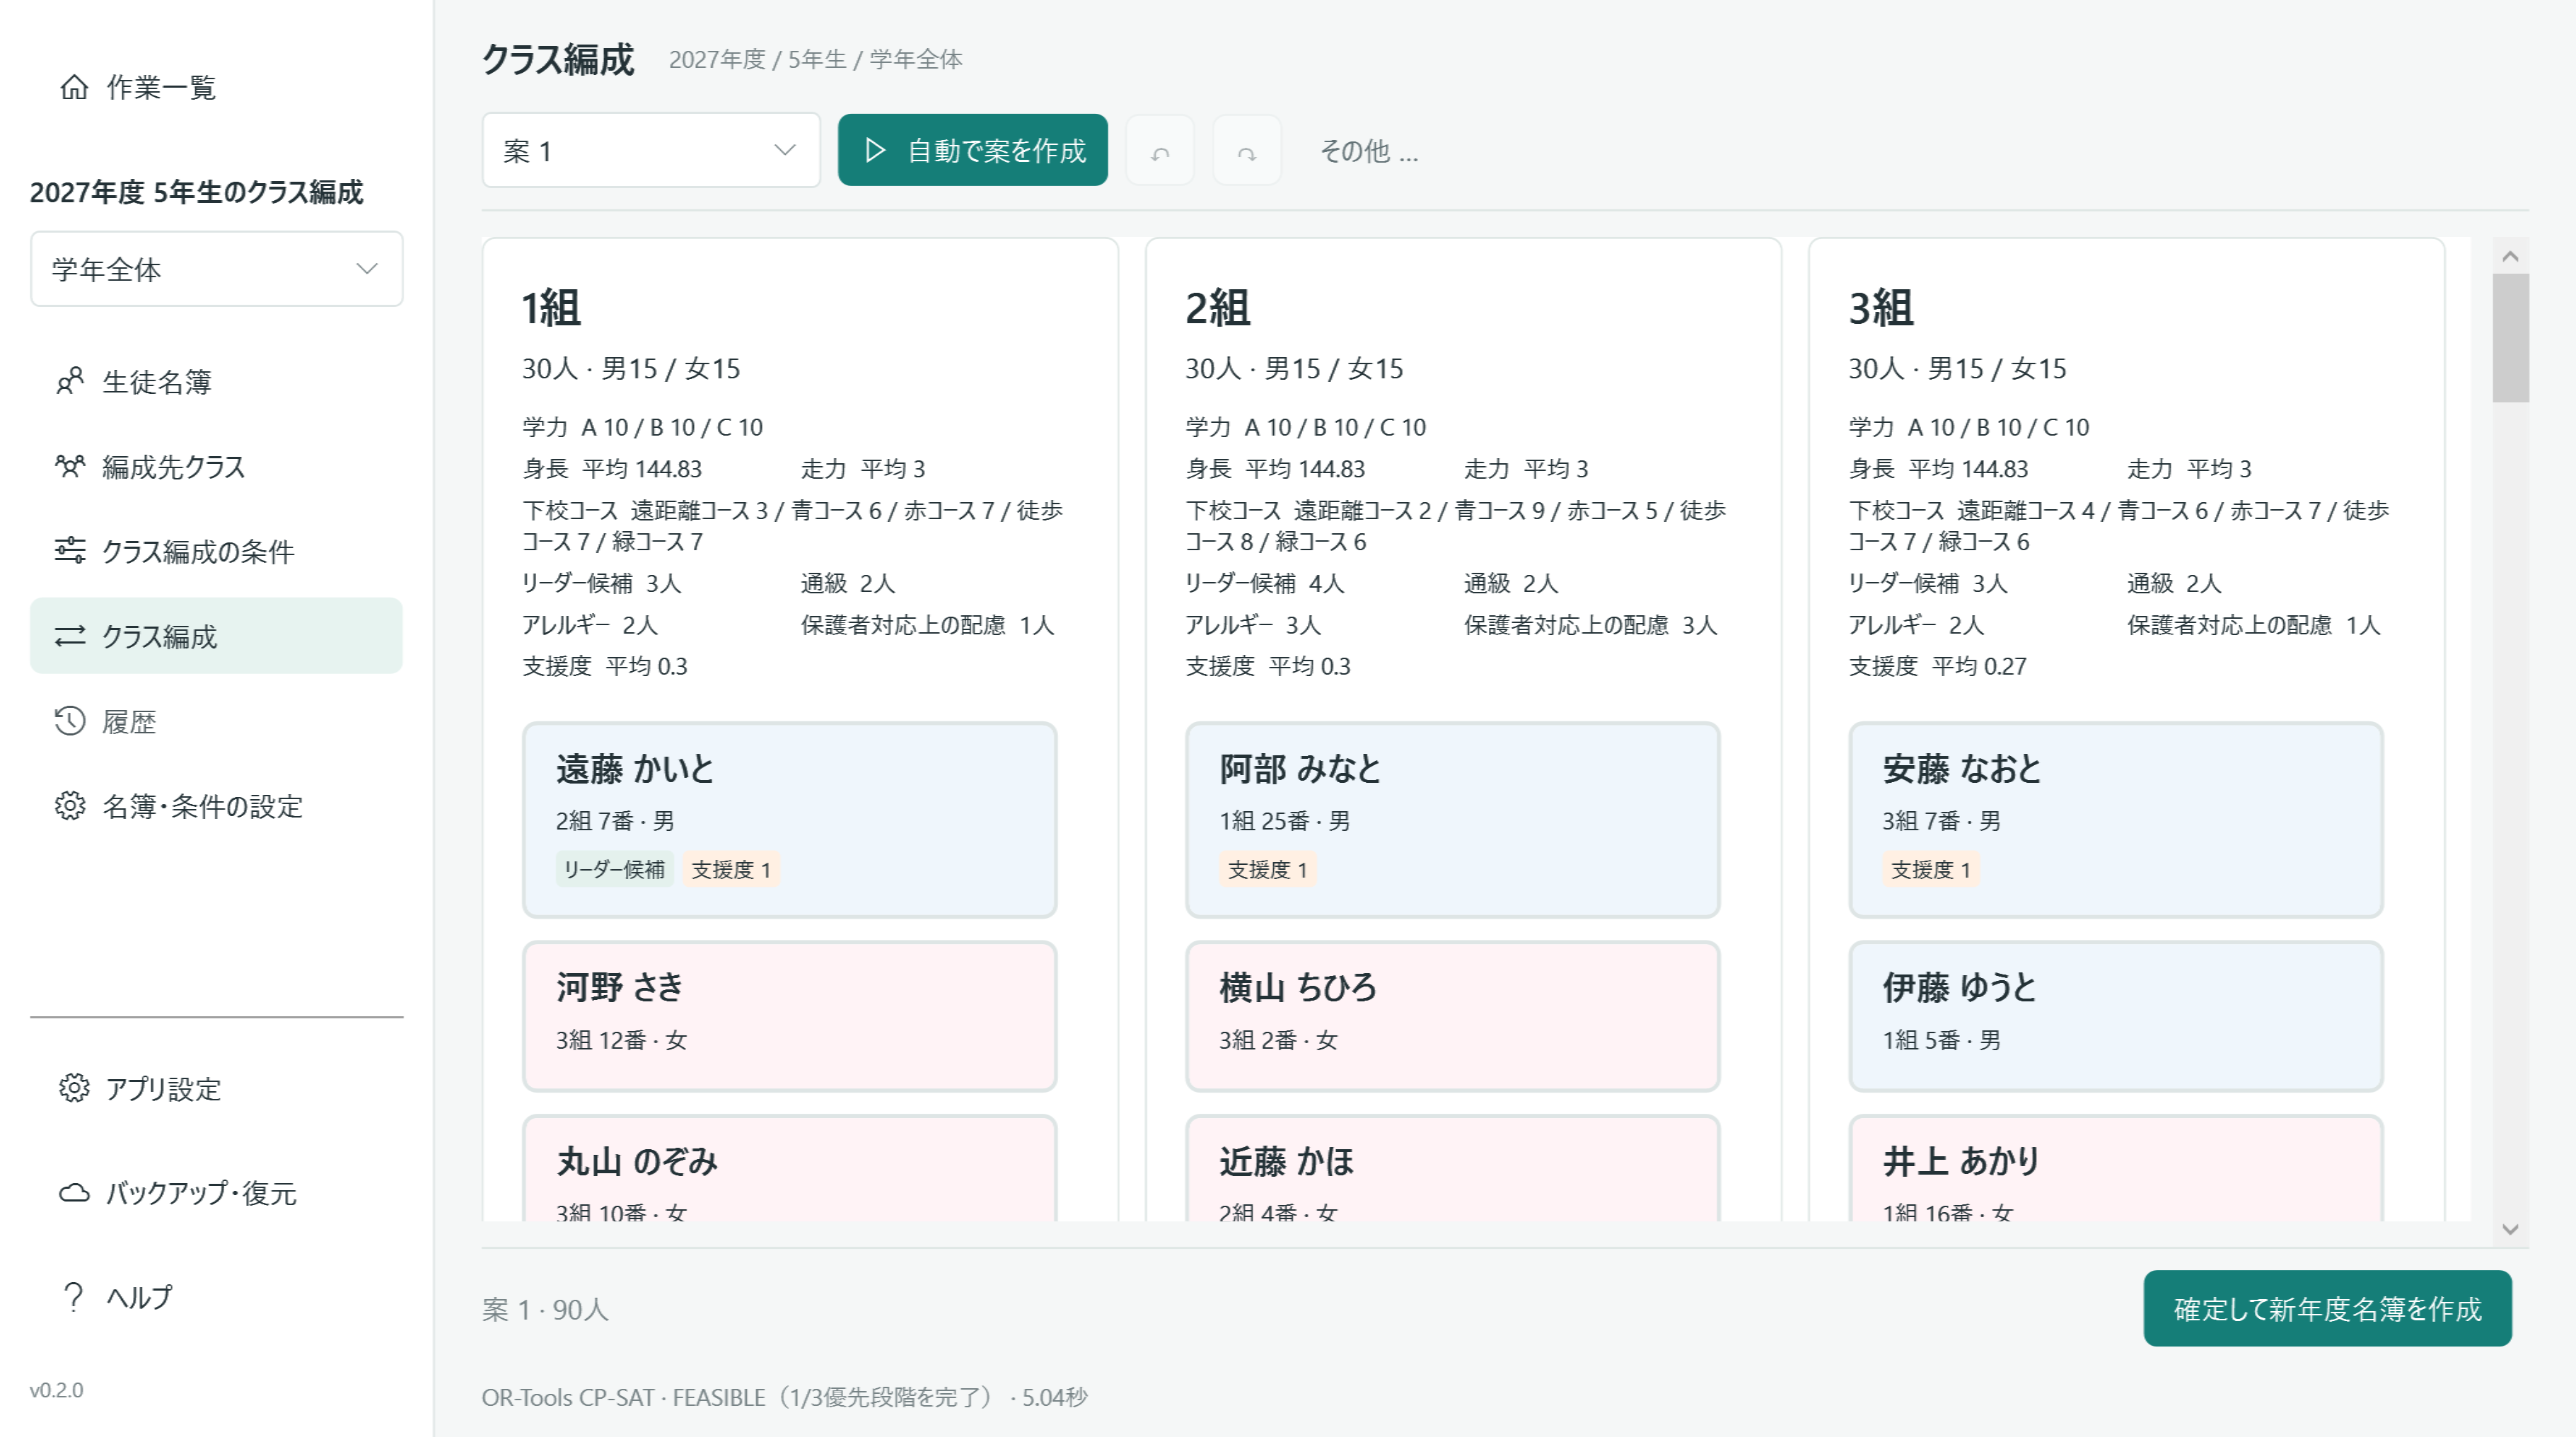The image size is (2576, 1437).
Task: Click the scrollbar up arrow
Action: (2510, 256)
